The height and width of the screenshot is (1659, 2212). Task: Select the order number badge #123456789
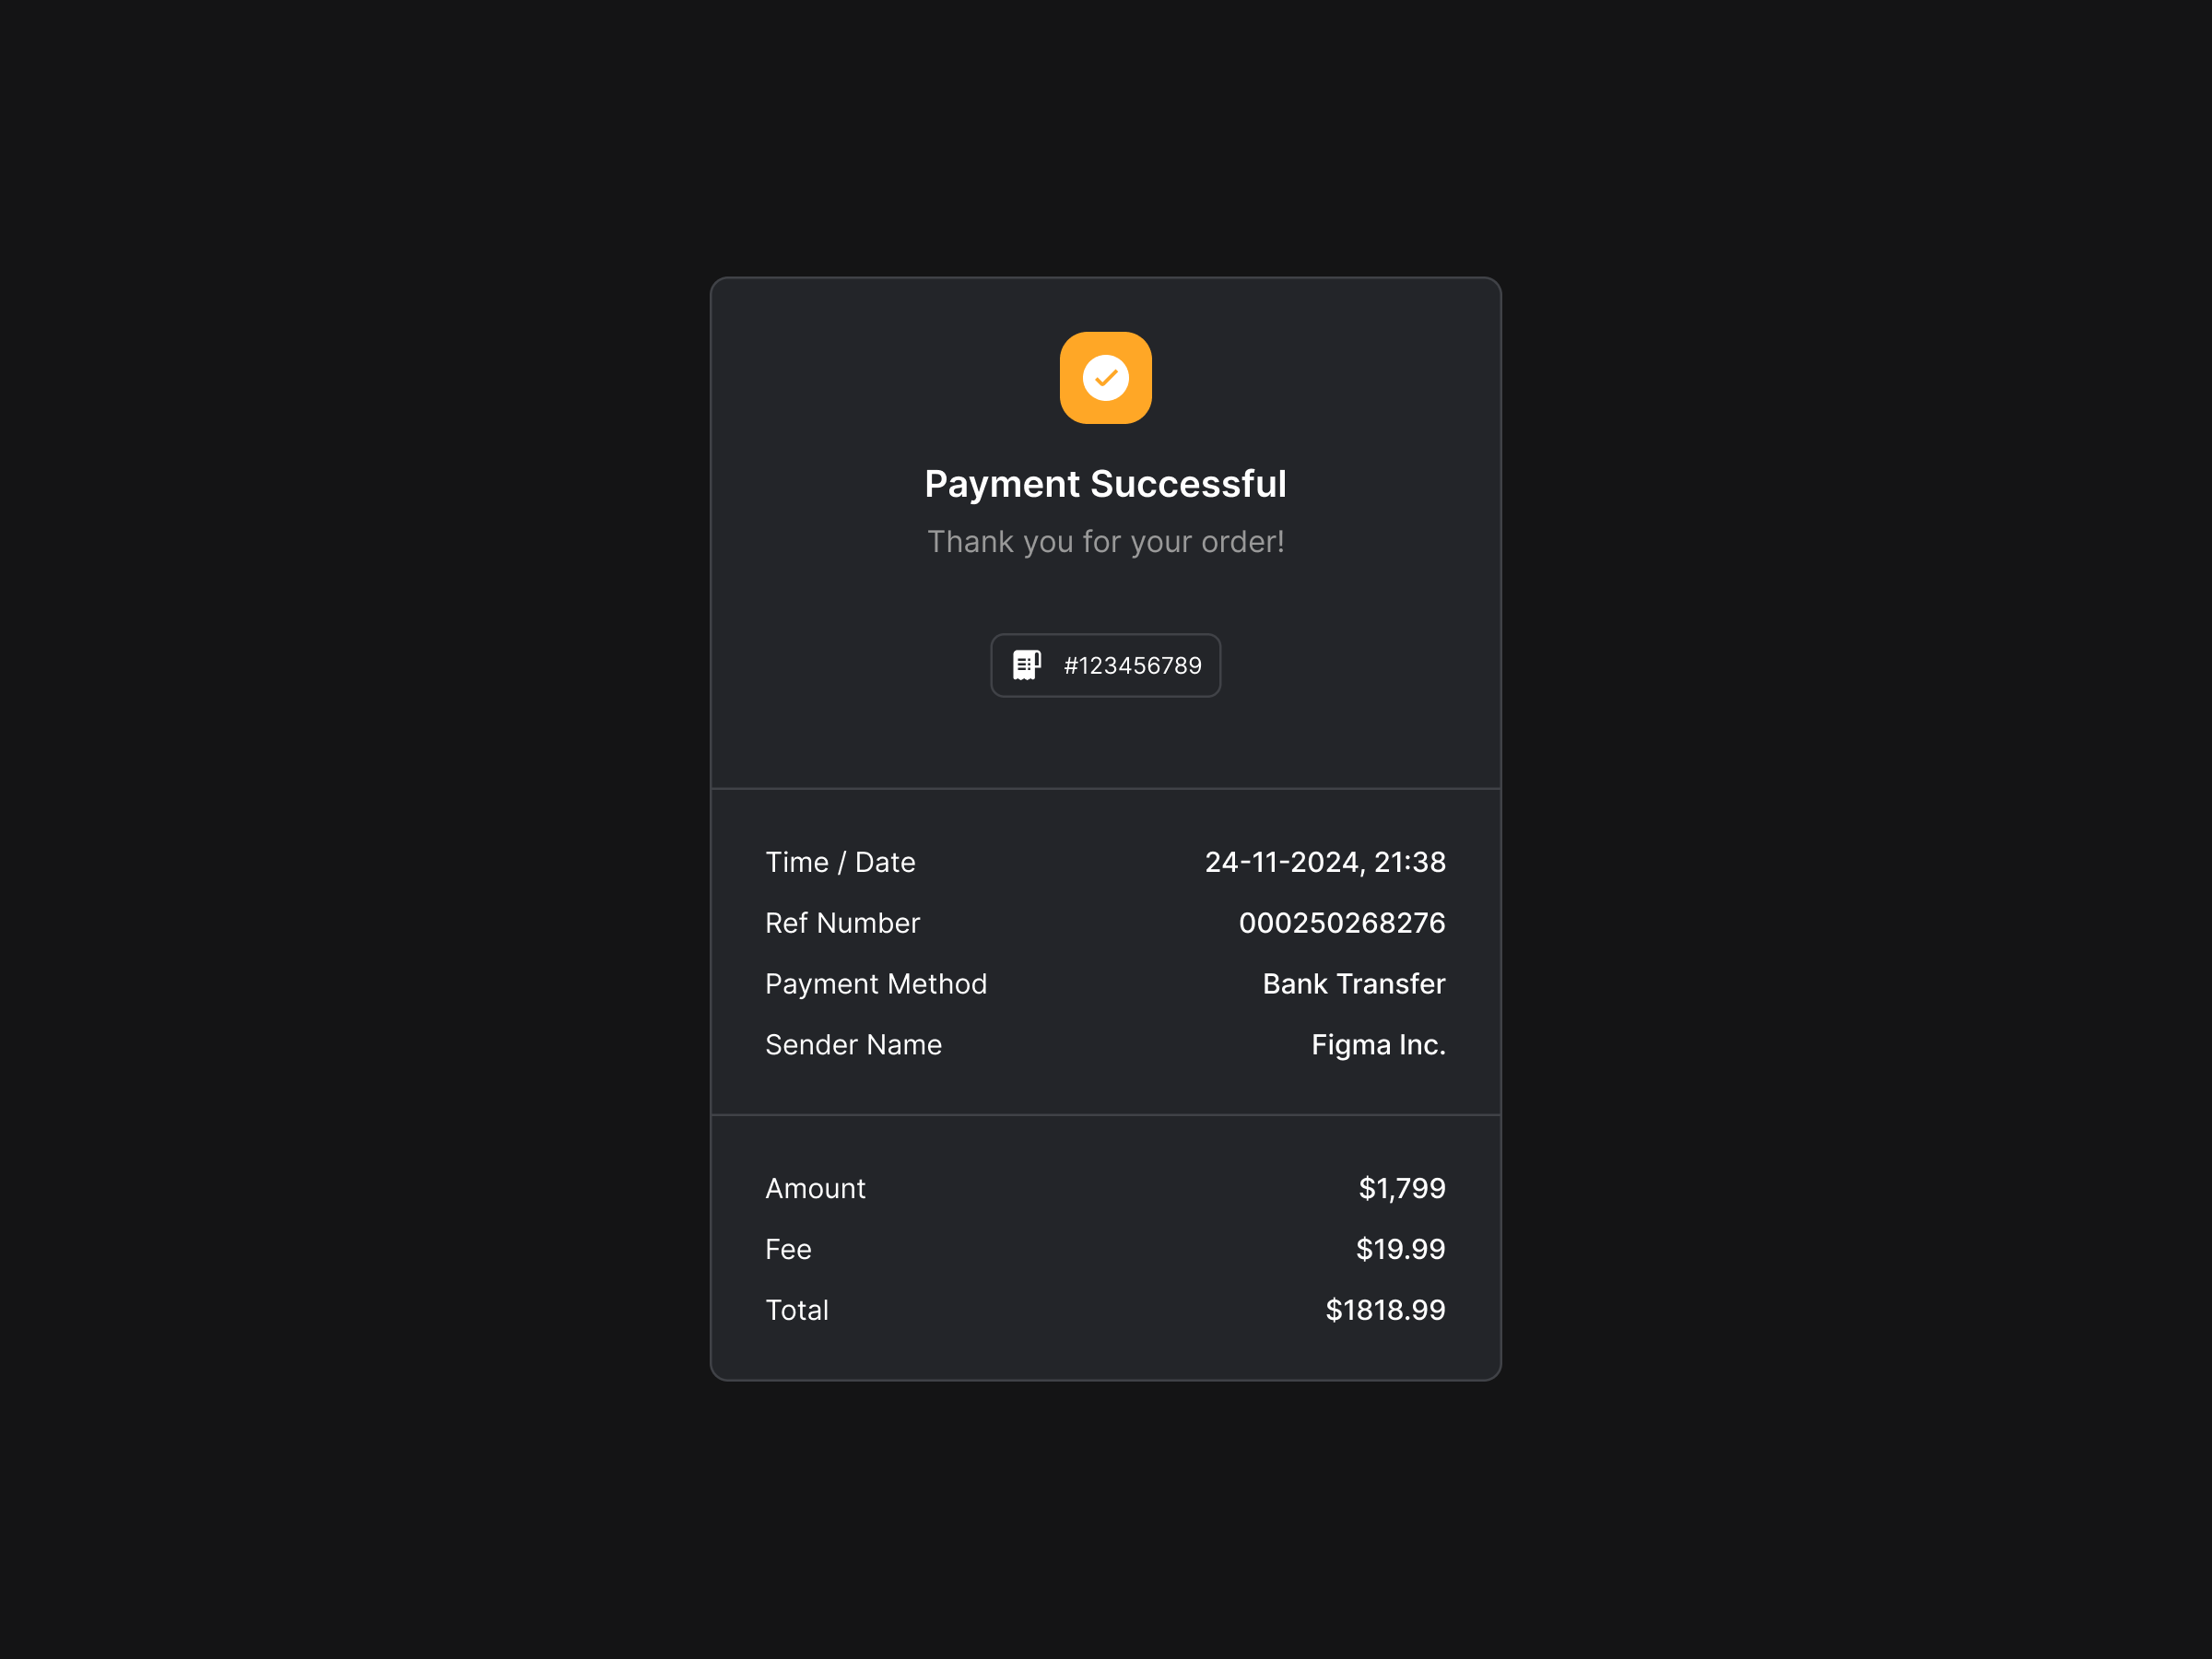tap(1105, 665)
